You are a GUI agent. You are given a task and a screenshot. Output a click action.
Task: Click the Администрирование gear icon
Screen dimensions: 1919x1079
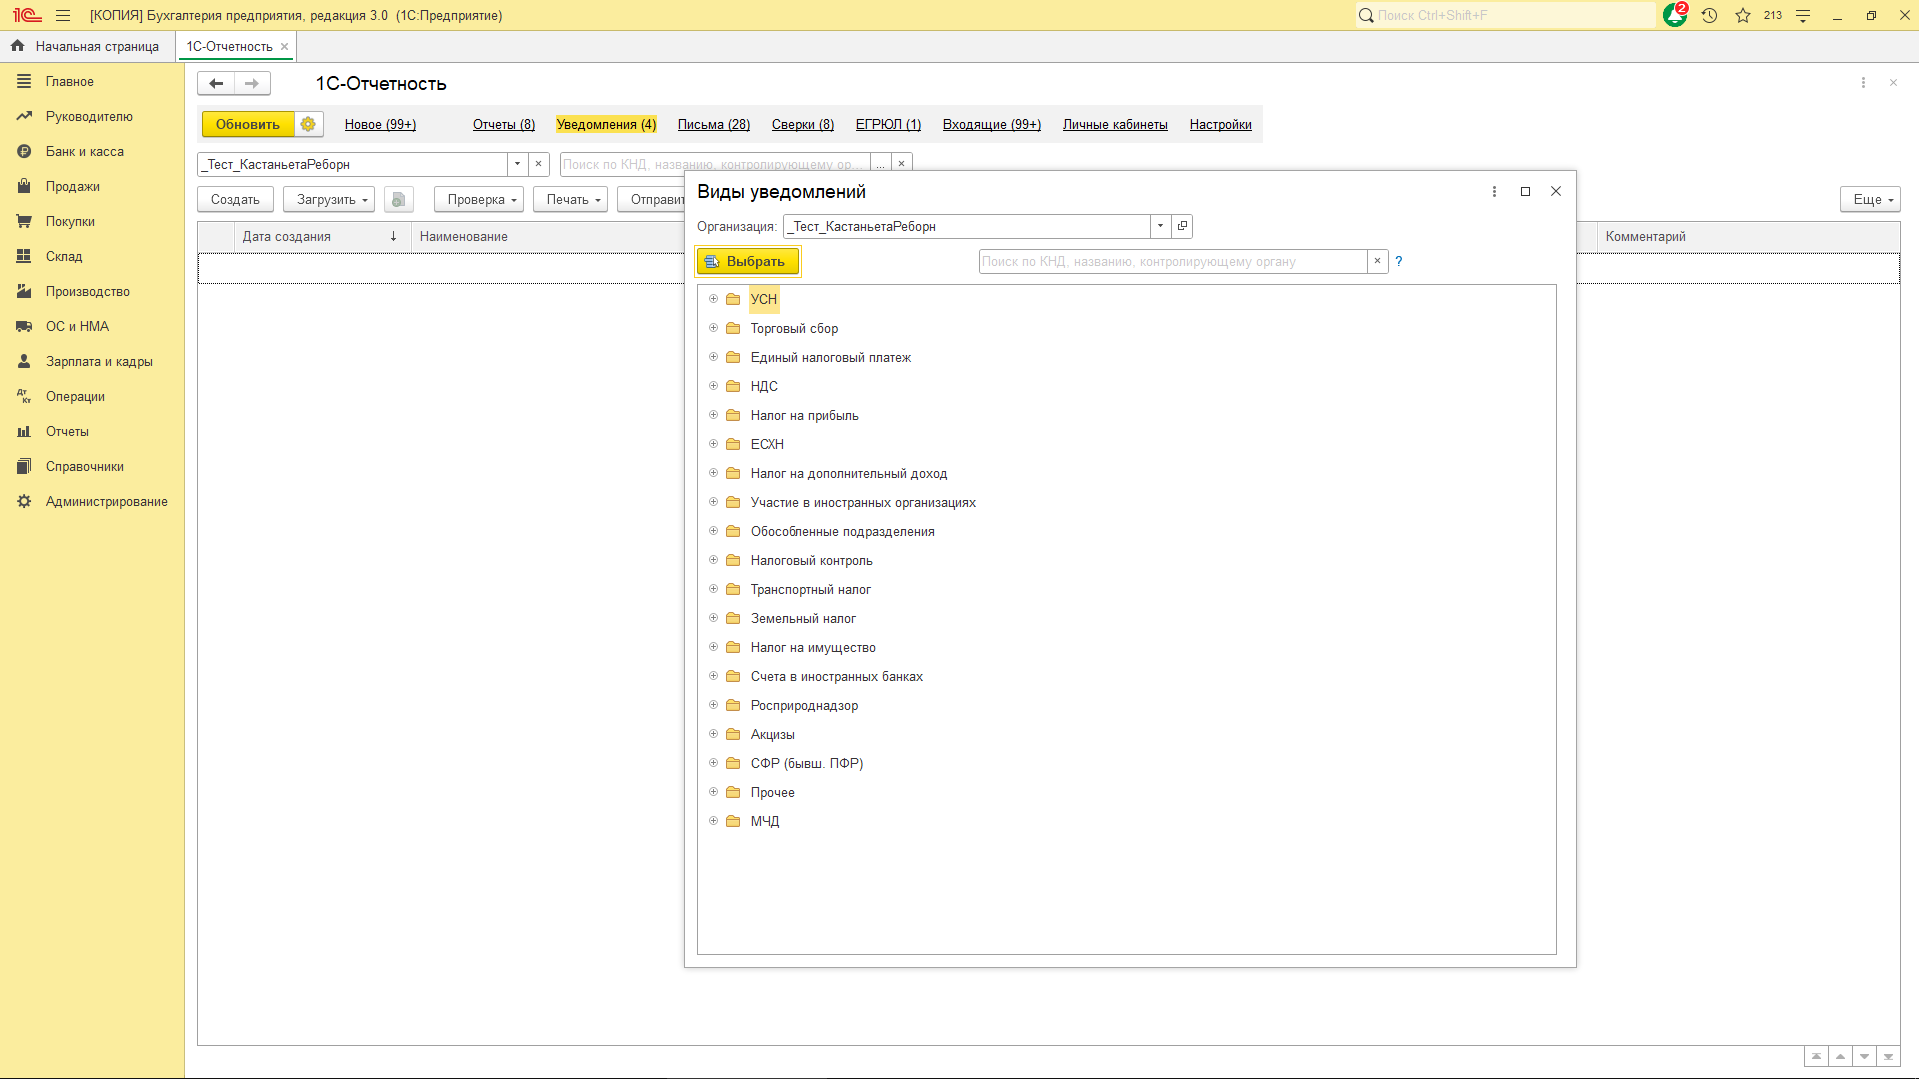tap(24, 501)
